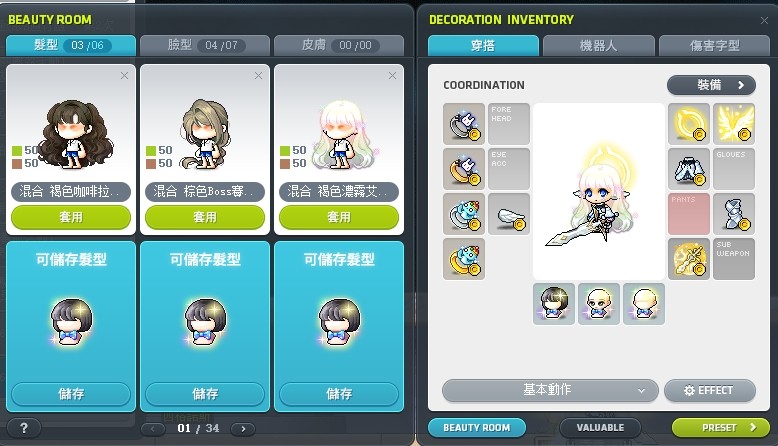Screen dimensions: 778x446
Task: Select the hair coupon slot below character preview
Action: 554,304
